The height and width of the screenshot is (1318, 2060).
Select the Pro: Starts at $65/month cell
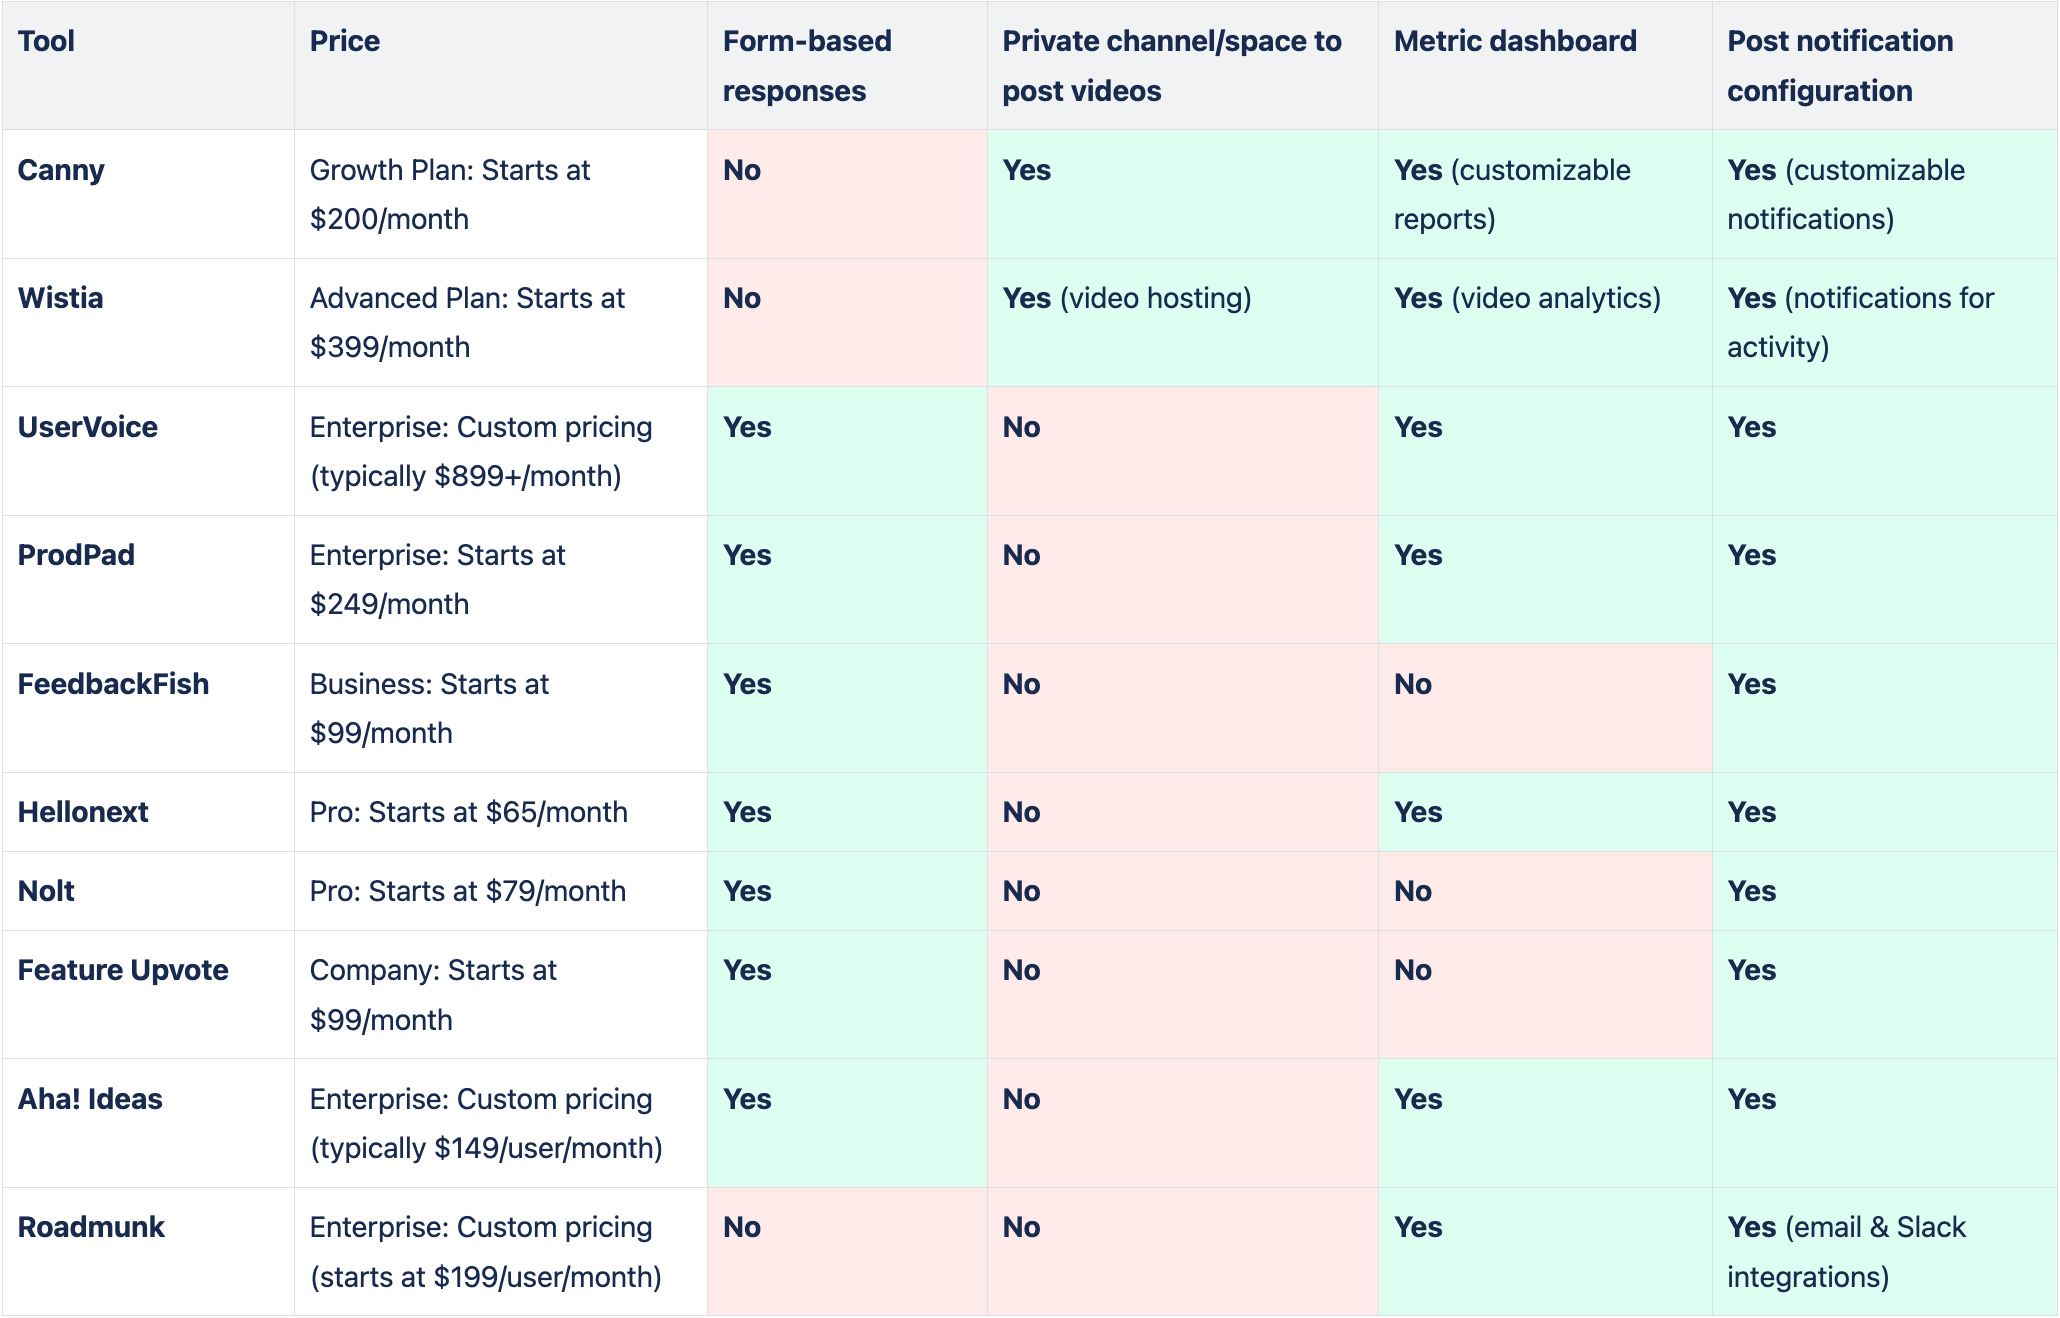pyautogui.click(x=469, y=812)
